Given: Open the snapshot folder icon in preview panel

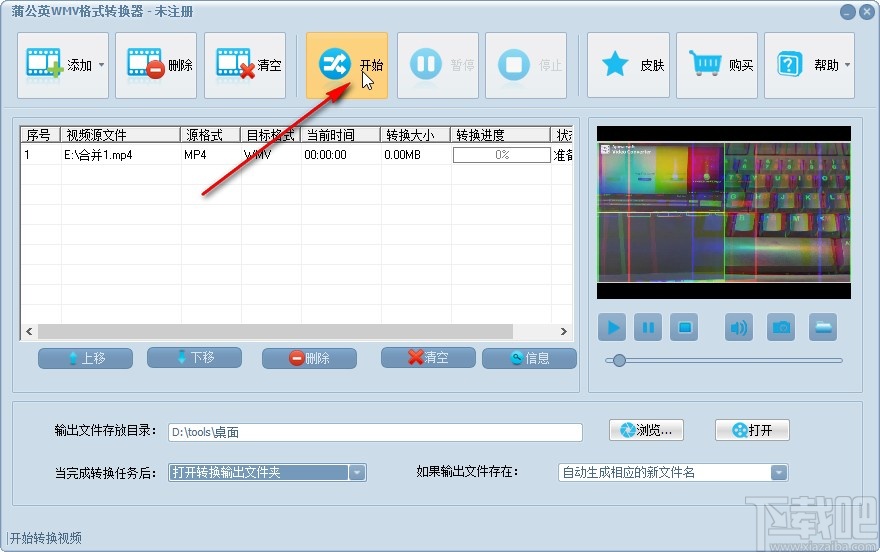Looking at the screenshot, I should (x=823, y=327).
